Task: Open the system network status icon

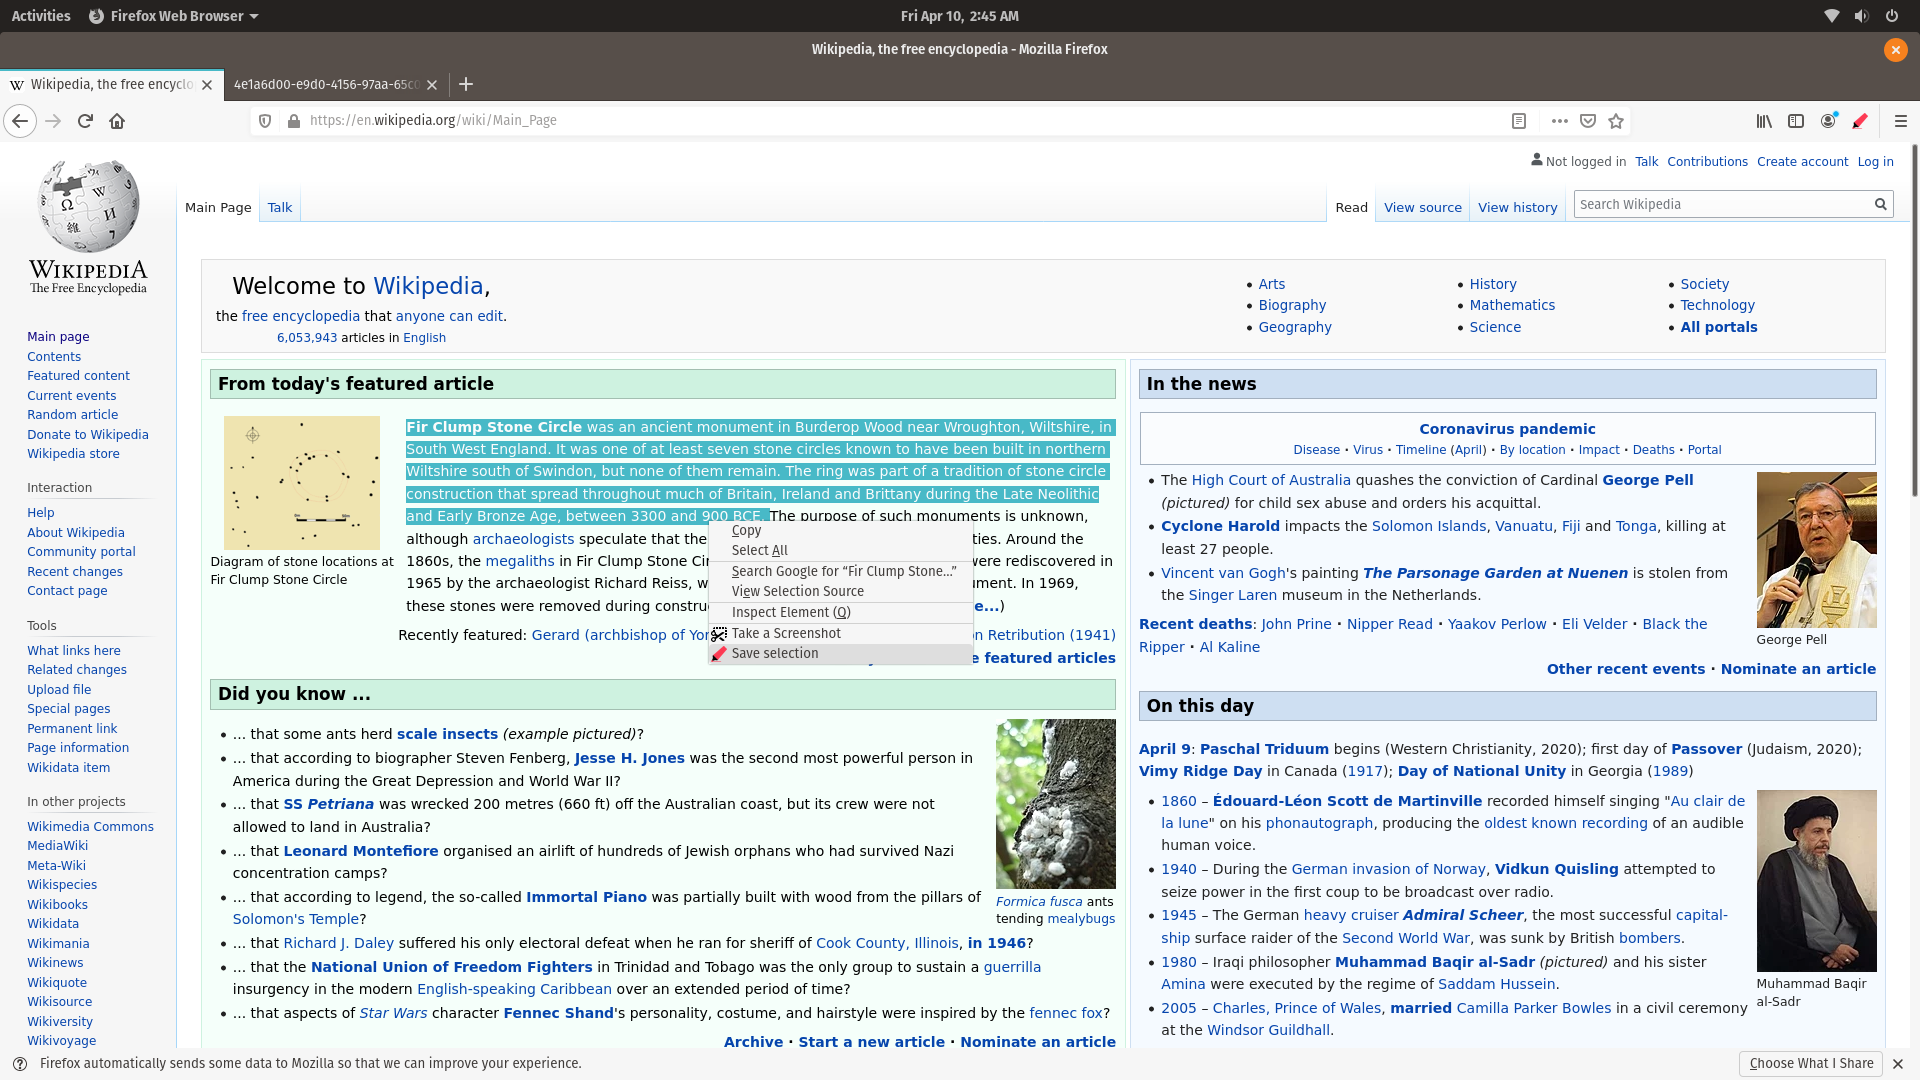Action: 1831,16
